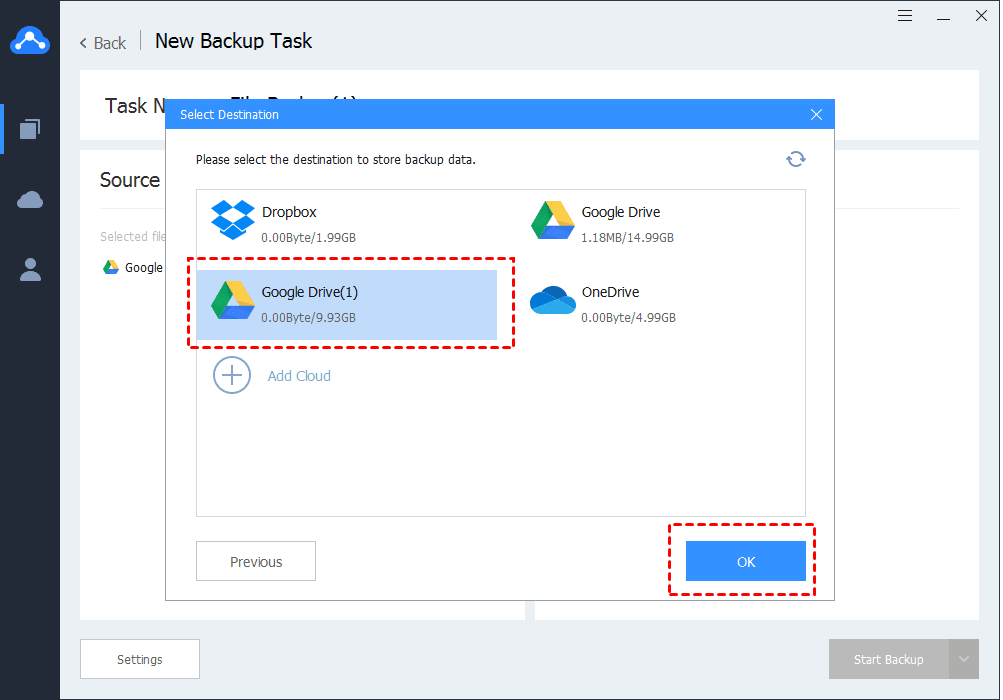The width and height of the screenshot is (1003, 700).
Task: Click the Add Cloud link text
Action: click(x=299, y=376)
